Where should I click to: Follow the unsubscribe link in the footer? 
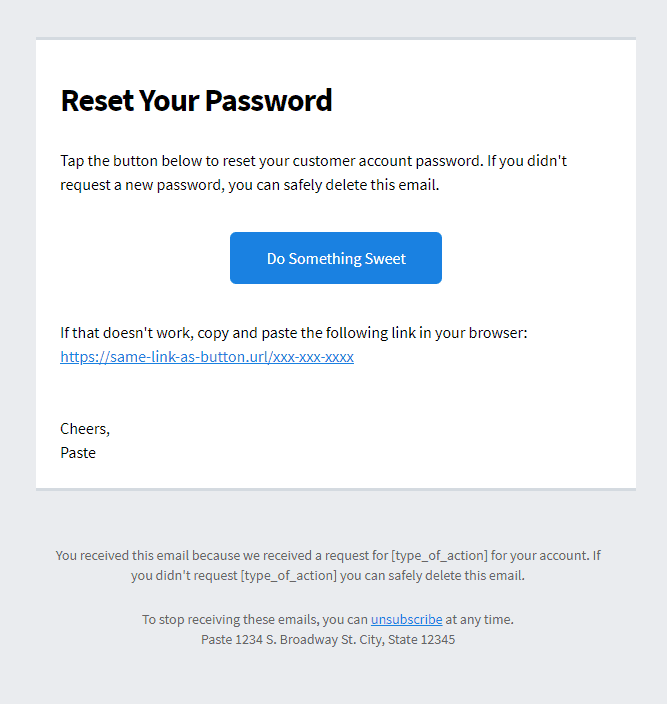tap(406, 619)
